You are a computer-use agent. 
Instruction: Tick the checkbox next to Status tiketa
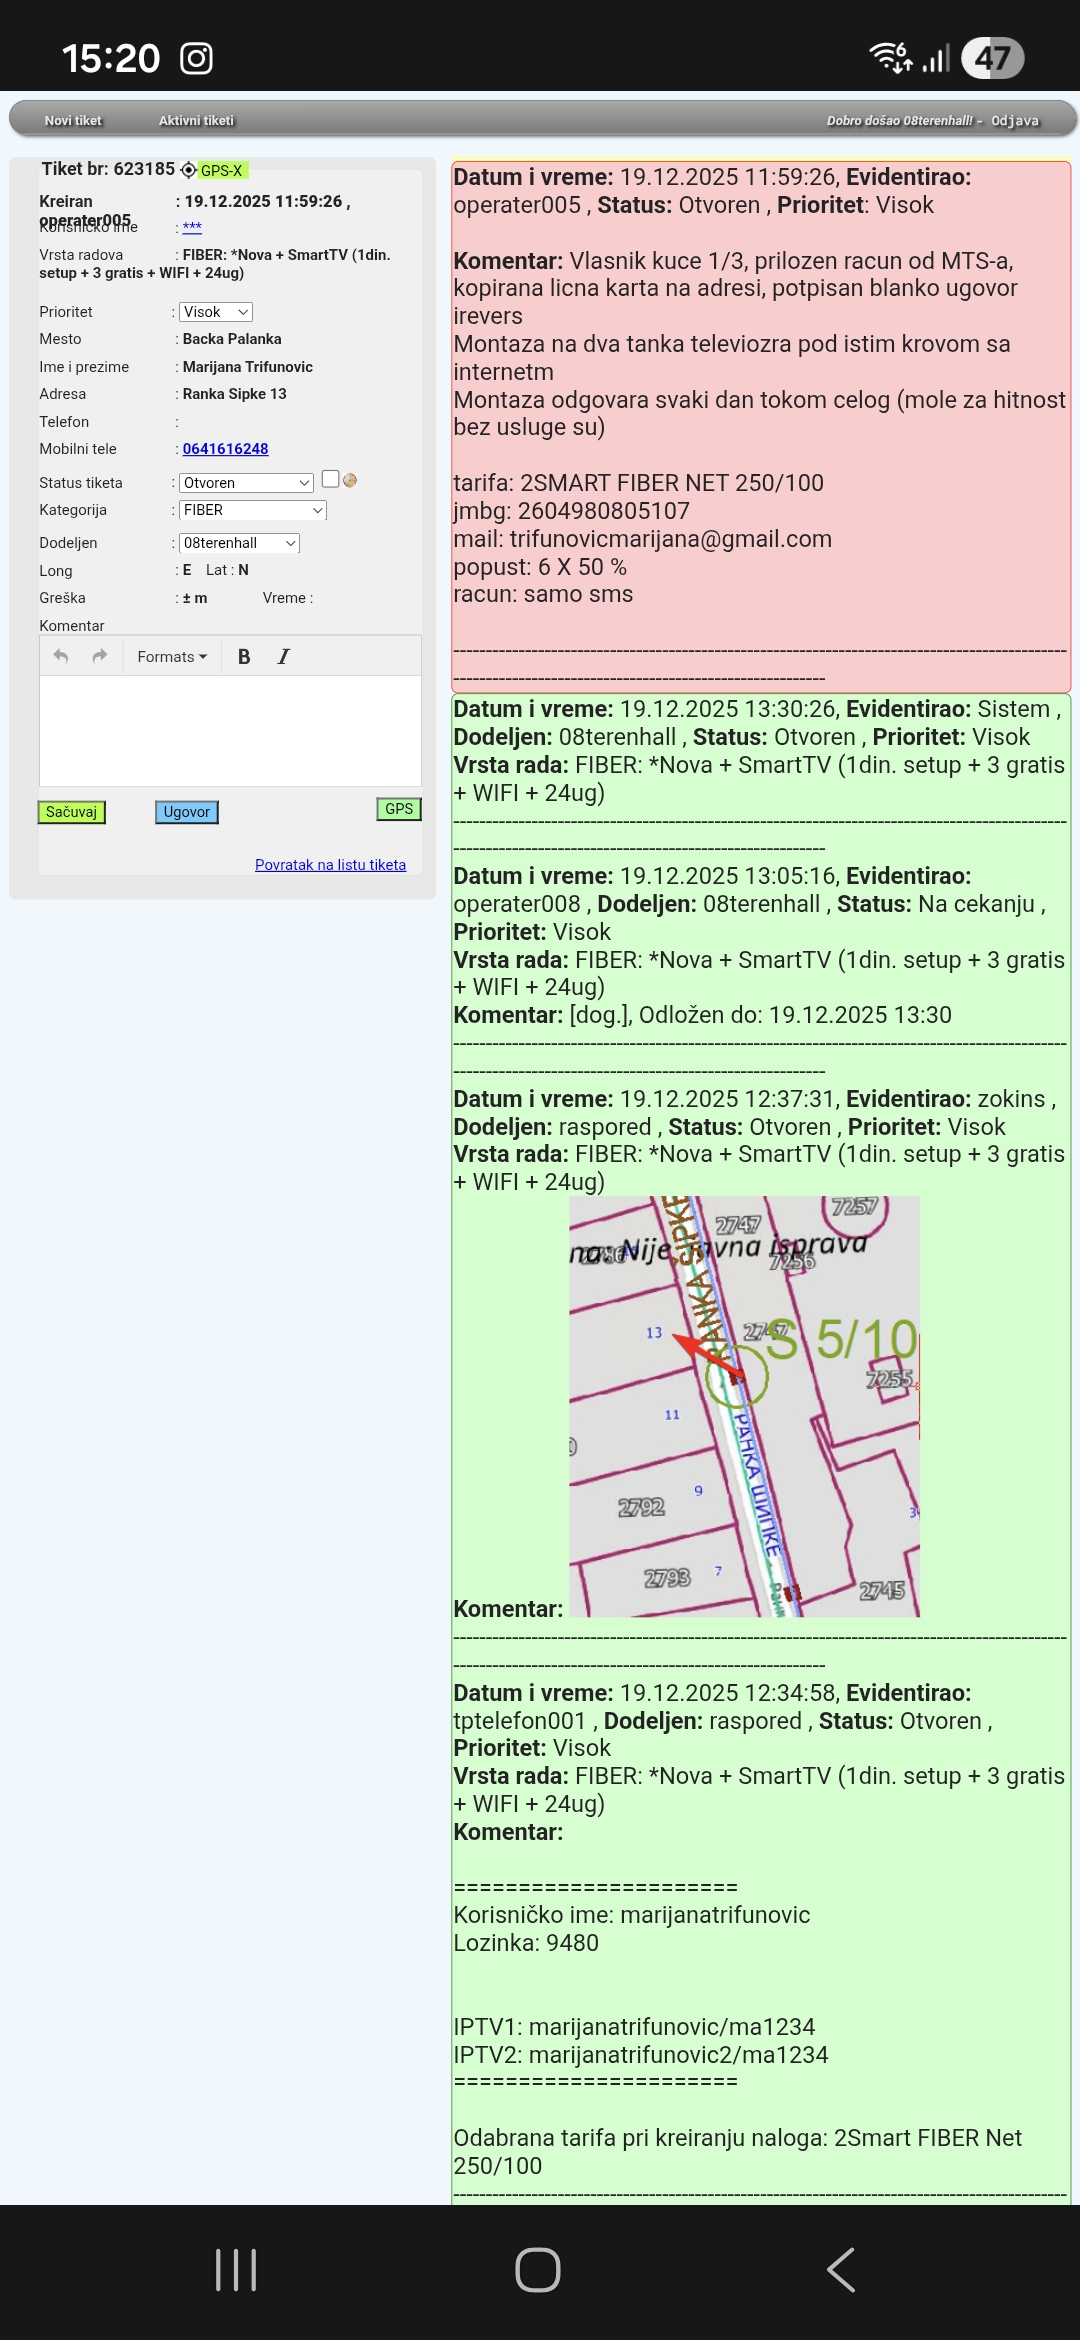click(x=330, y=480)
